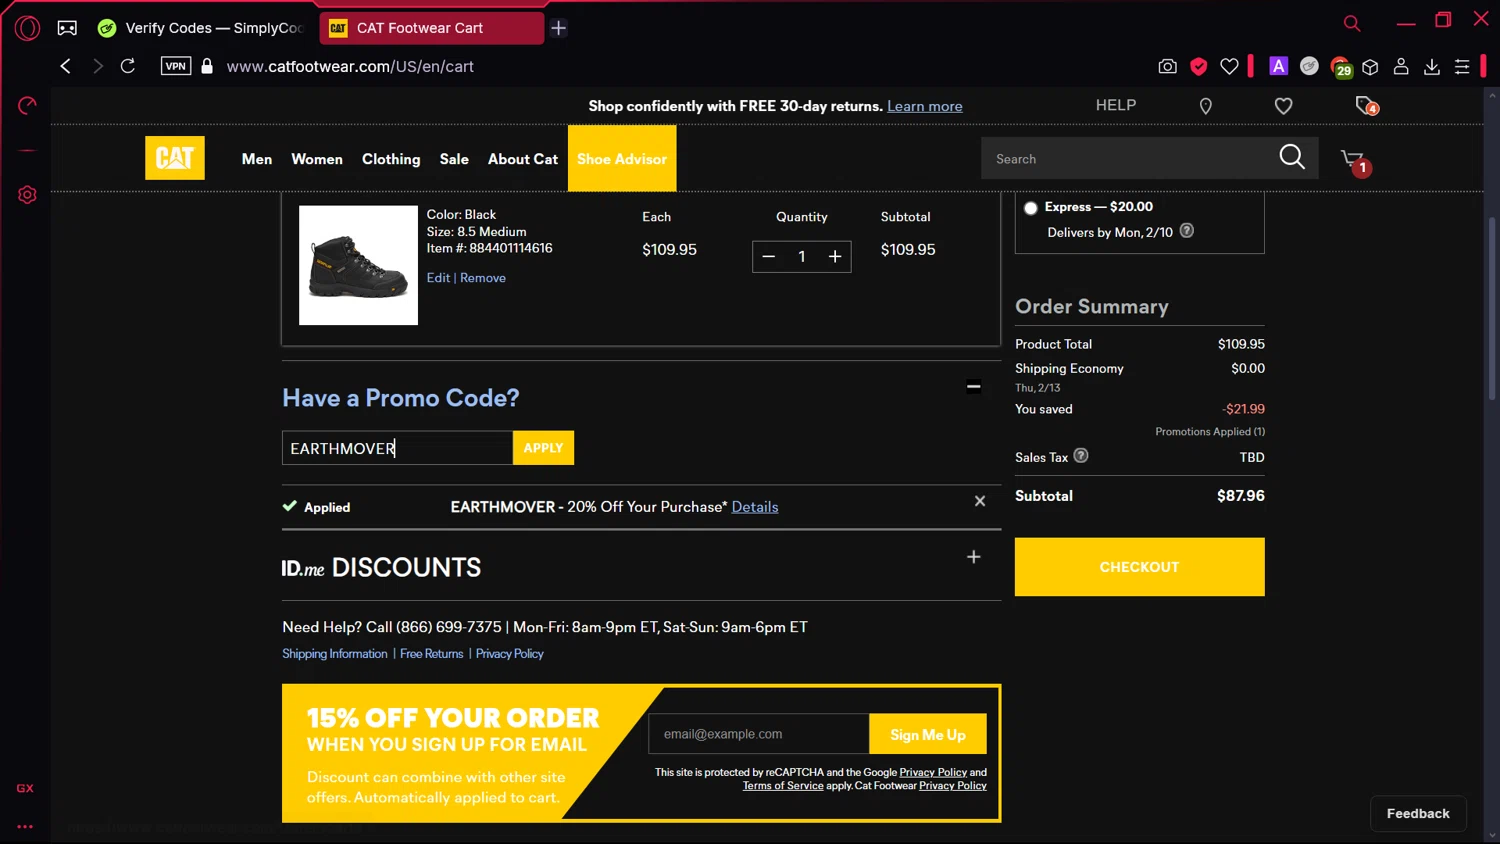
Task: Focus the email signup field
Action: click(759, 734)
